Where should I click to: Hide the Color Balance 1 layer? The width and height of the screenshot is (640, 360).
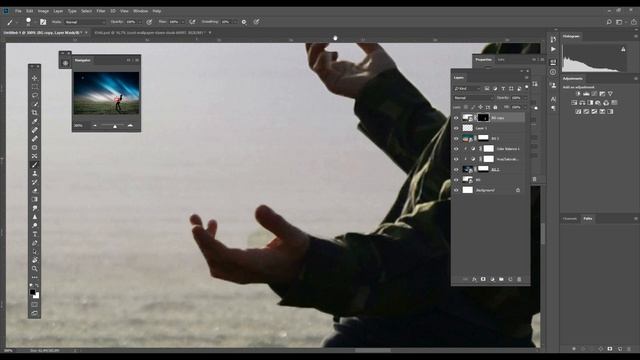456,149
